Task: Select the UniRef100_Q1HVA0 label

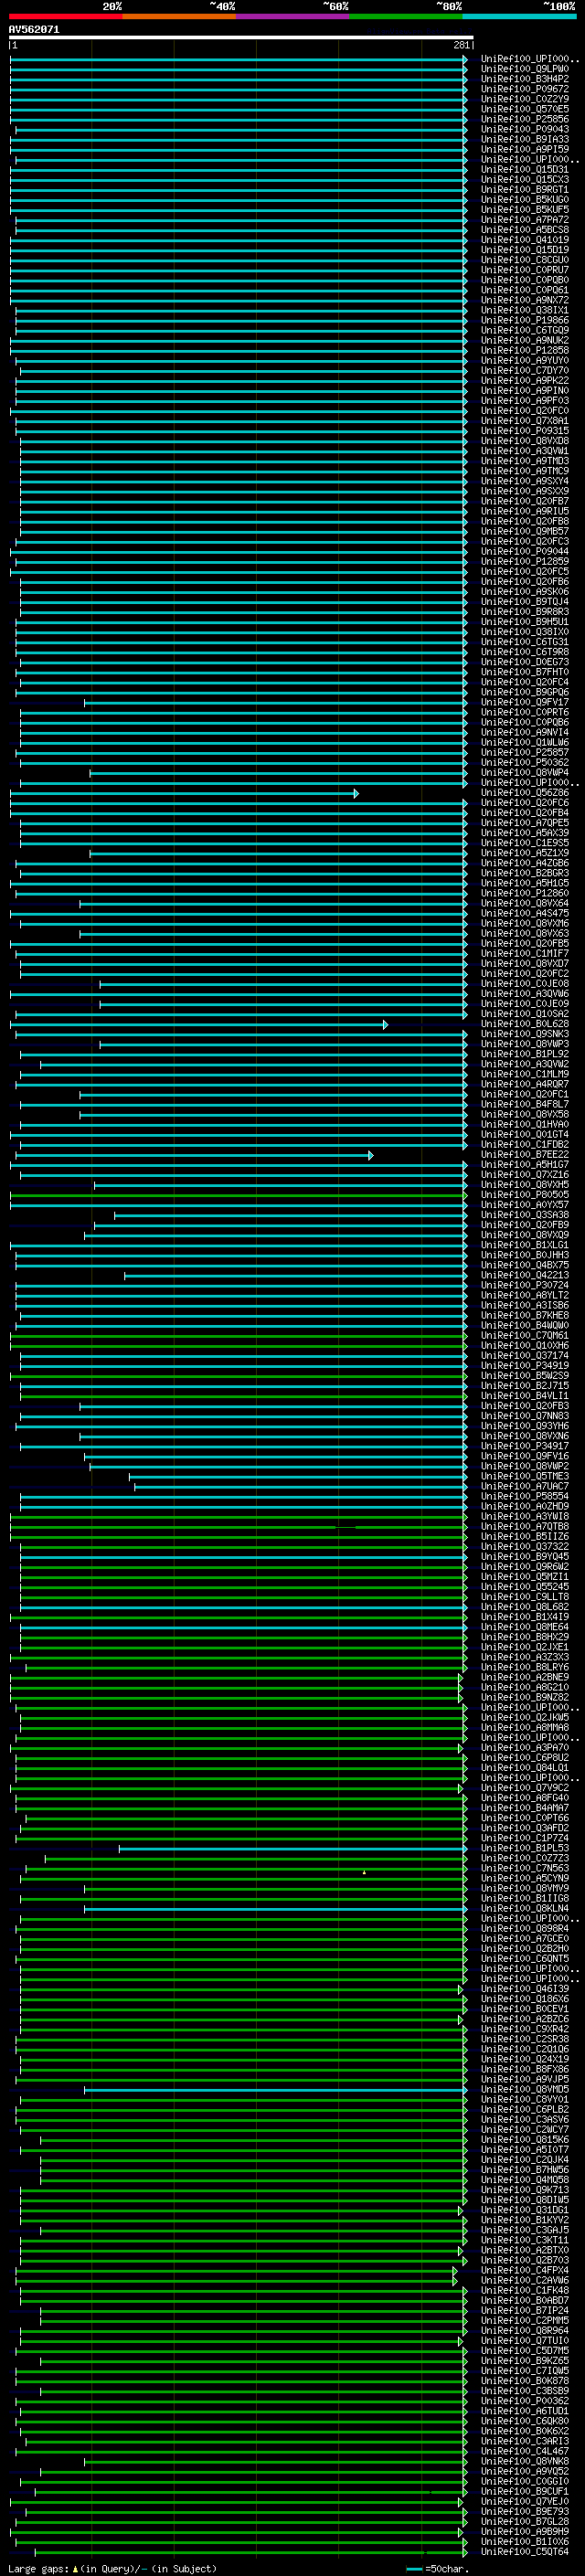Action: point(525,1125)
